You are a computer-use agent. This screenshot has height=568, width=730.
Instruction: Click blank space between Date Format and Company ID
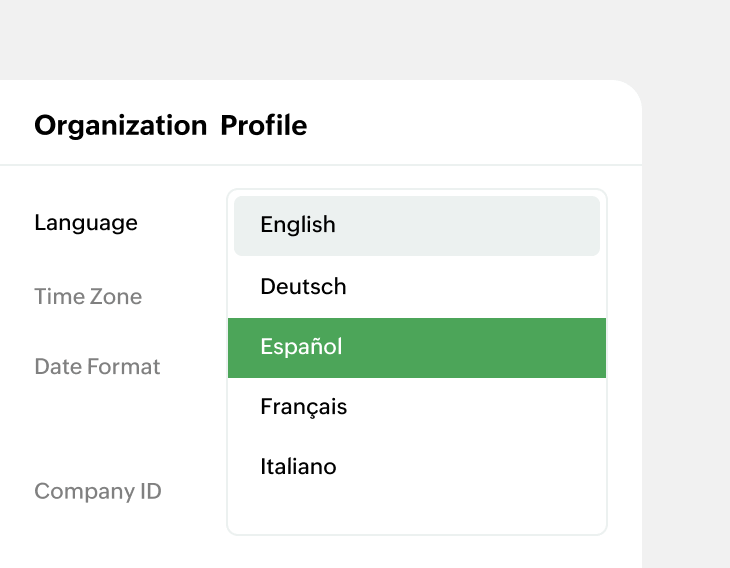(x=100, y=430)
